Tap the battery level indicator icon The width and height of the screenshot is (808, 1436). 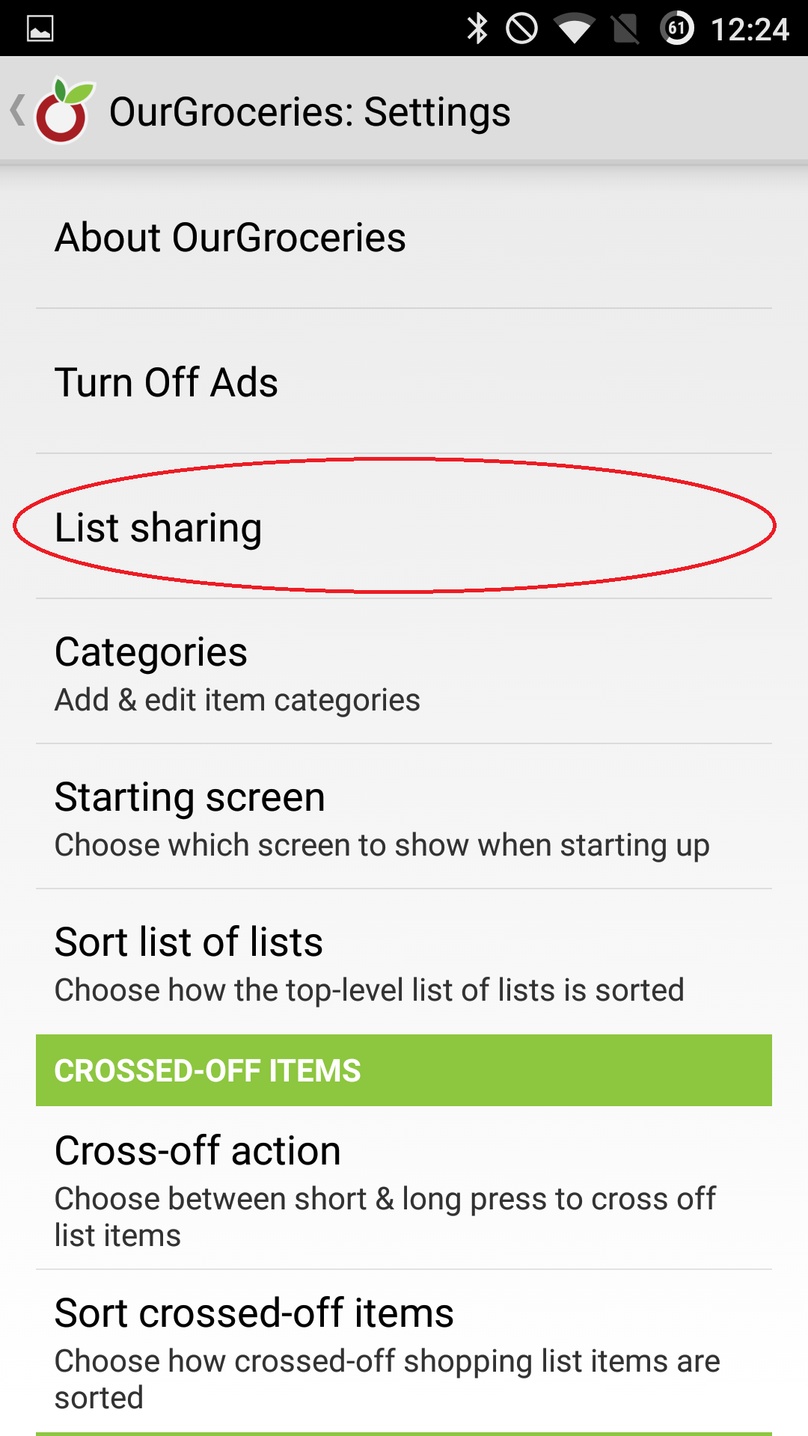[x=677, y=29]
